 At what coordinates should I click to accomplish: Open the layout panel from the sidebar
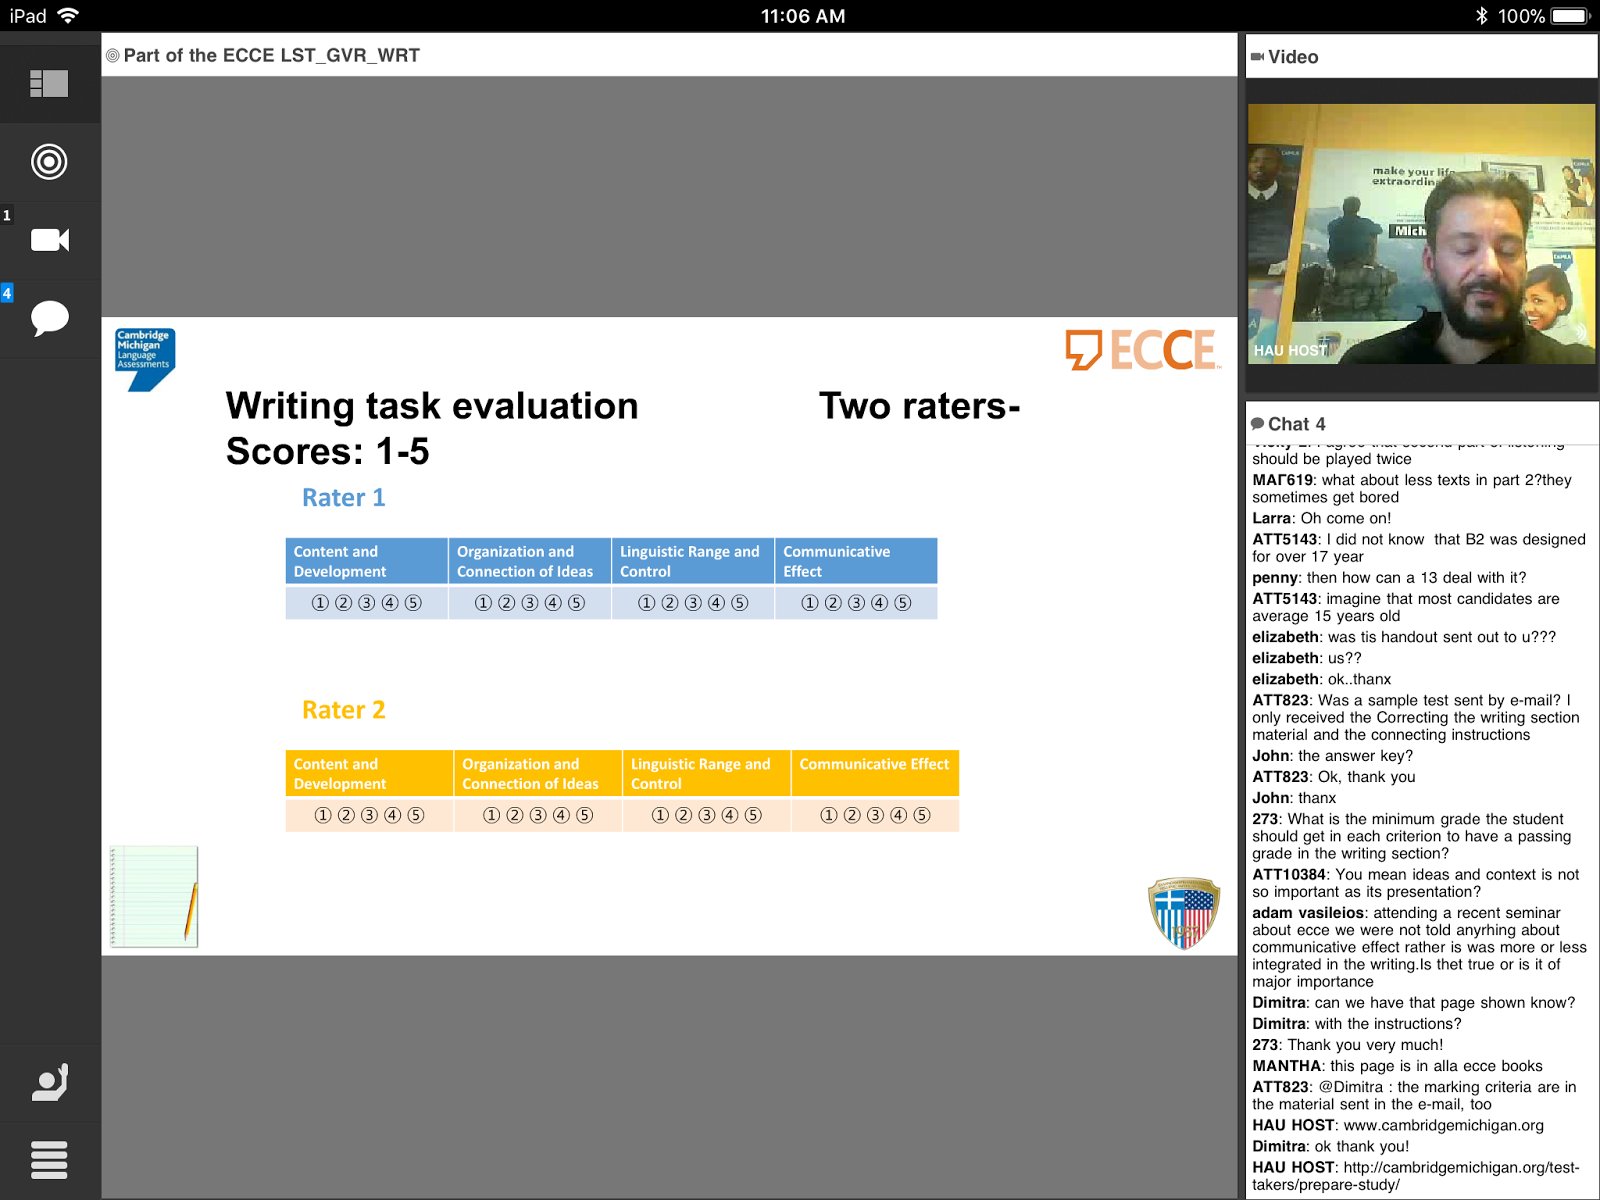tap(50, 84)
